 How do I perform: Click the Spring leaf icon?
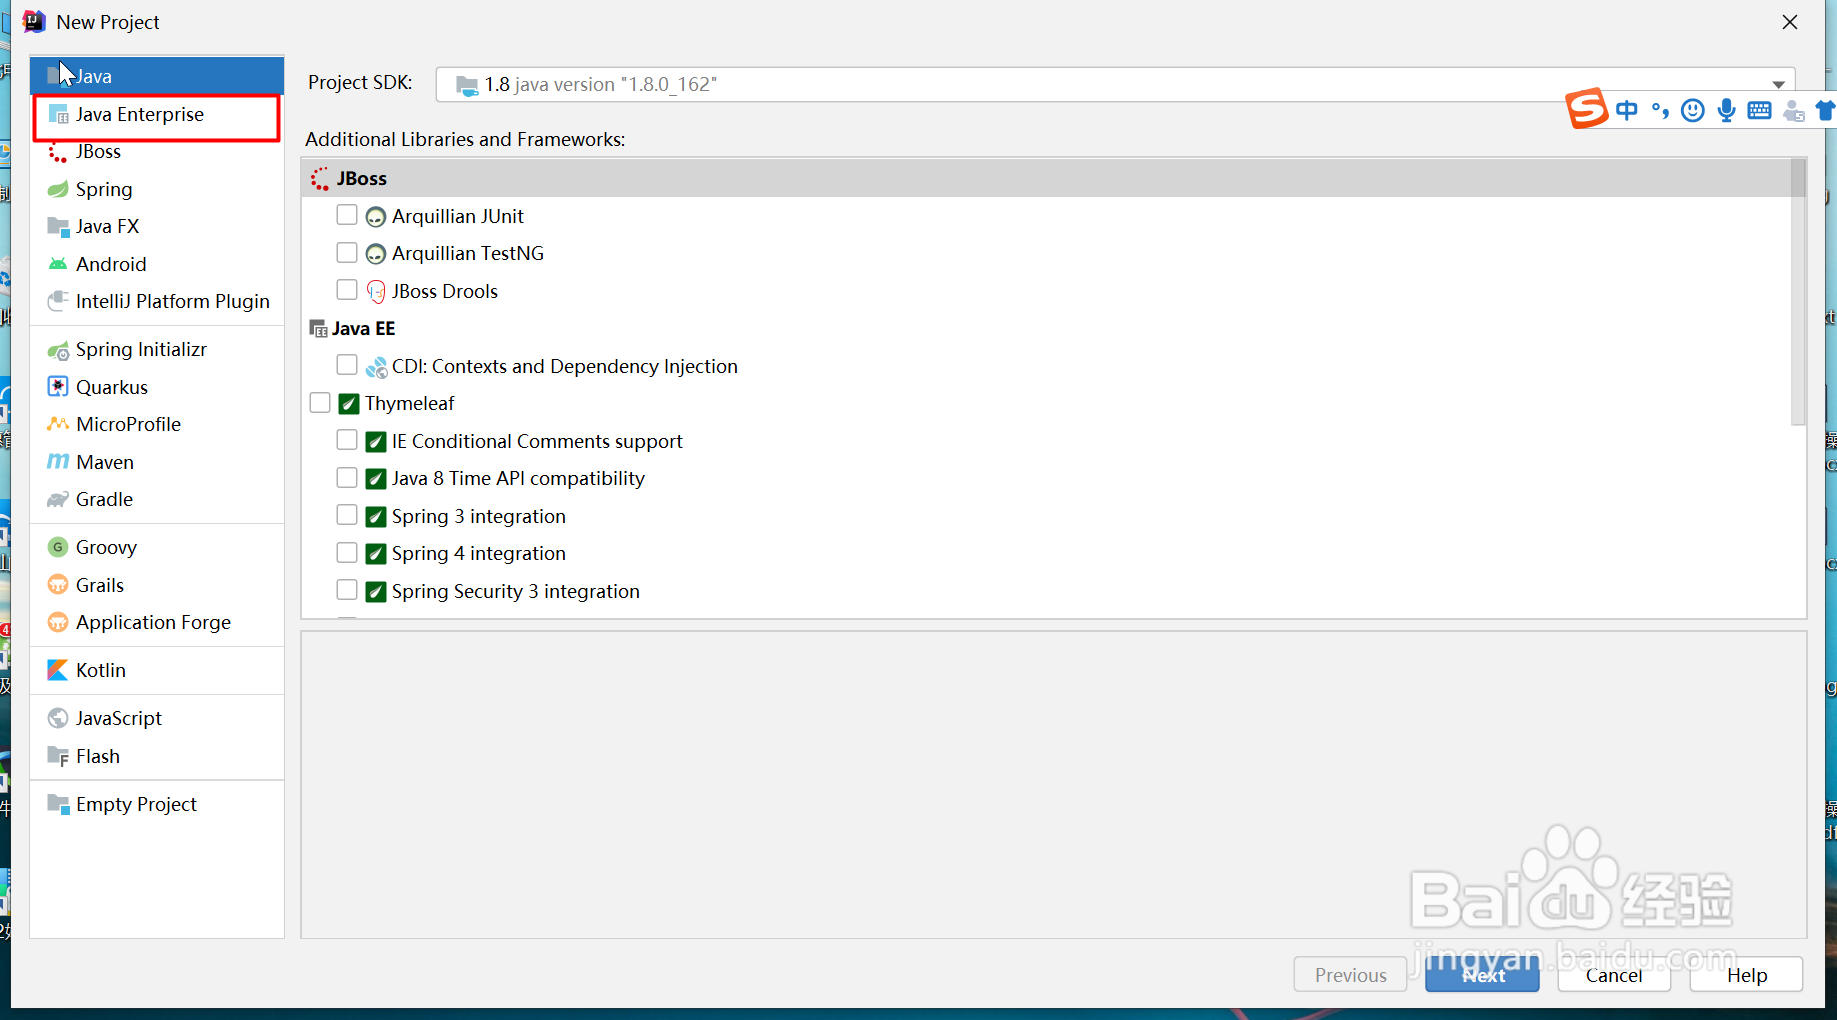point(58,190)
